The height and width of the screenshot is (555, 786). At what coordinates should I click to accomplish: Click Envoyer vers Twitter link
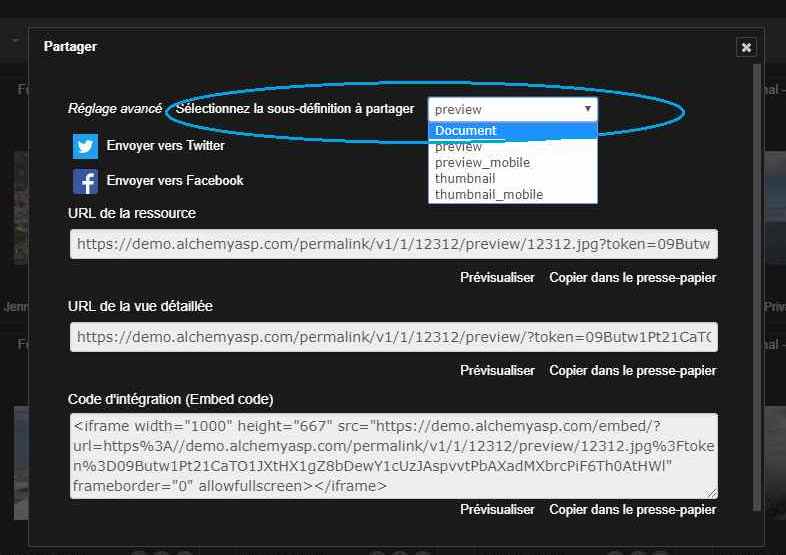coord(165,145)
